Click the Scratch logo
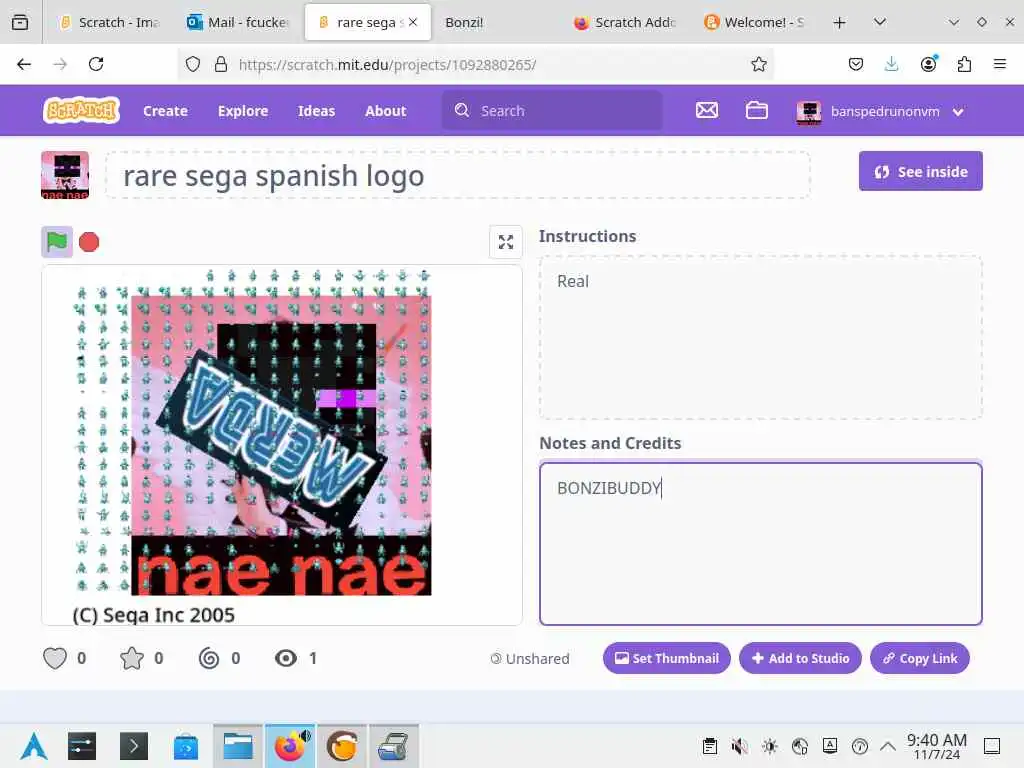The image size is (1024, 768). point(82,110)
